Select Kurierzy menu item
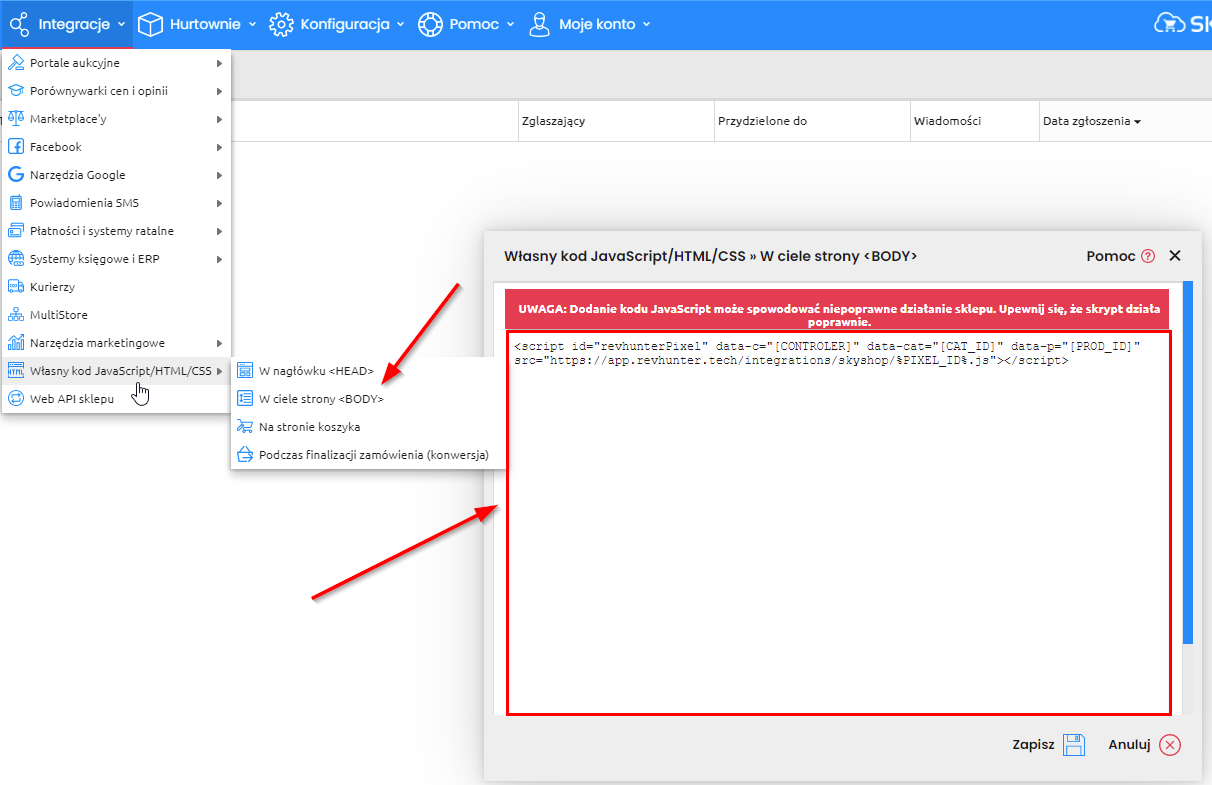This screenshot has width=1212, height=785. [x=116, y=287]
